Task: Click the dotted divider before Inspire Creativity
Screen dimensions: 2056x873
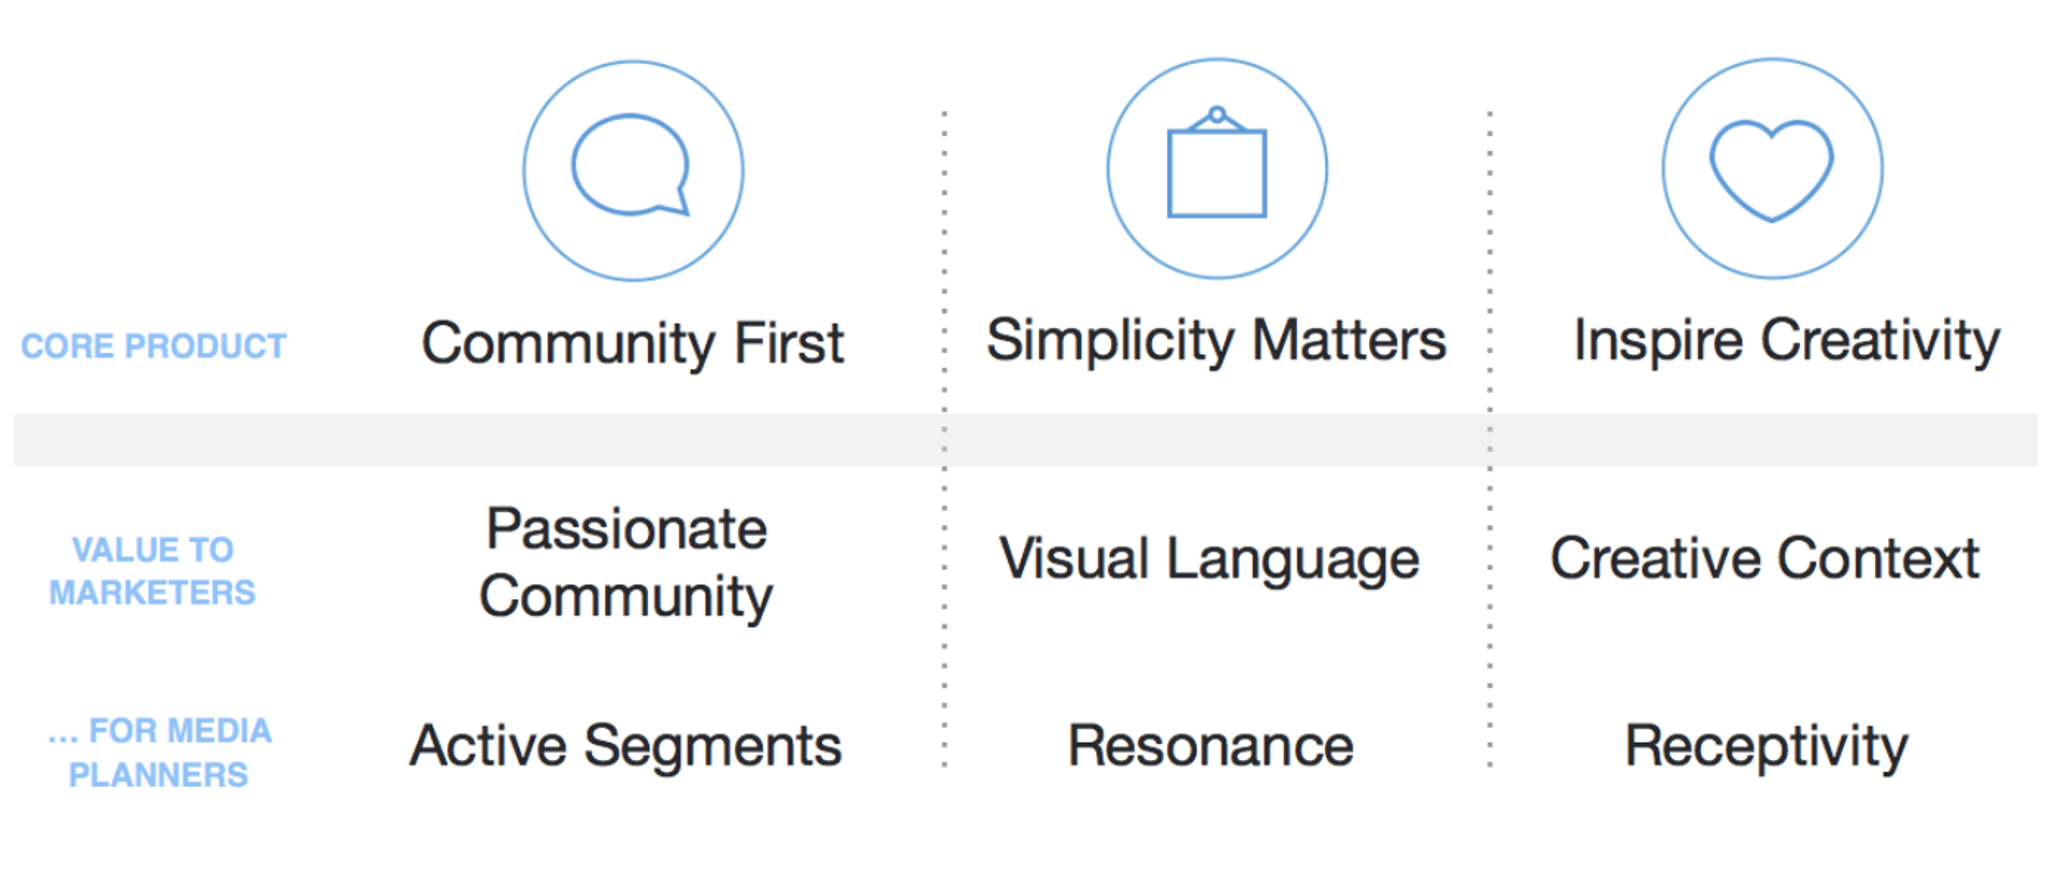Action: coord(1490,440)
